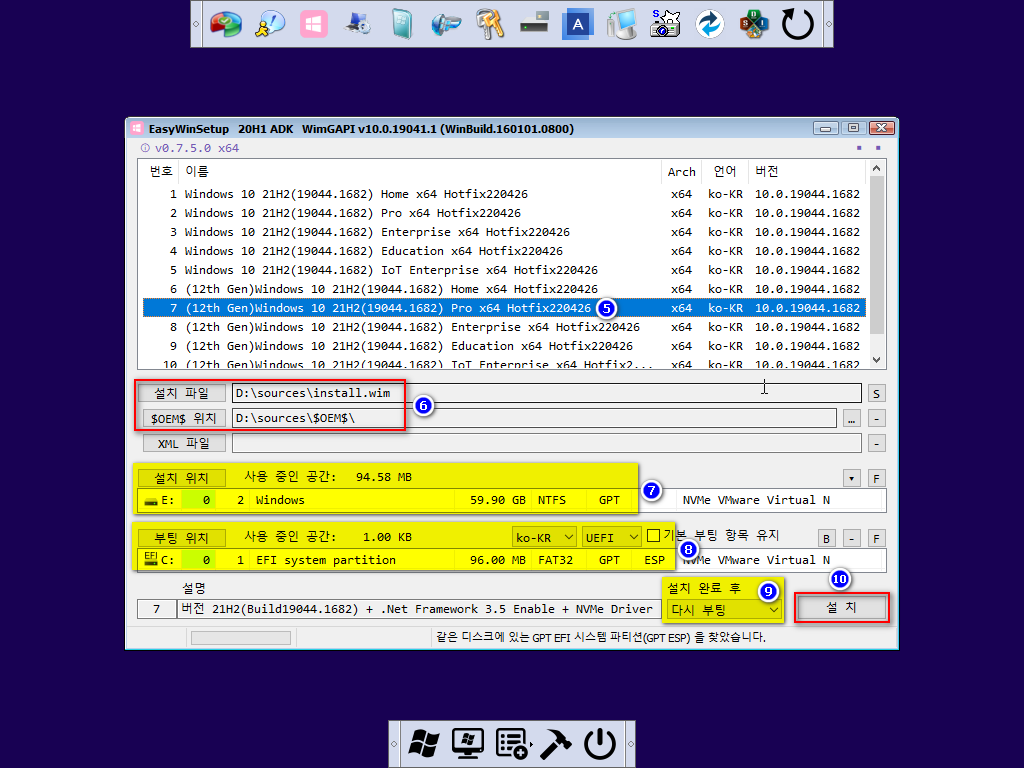
Task: Select row 8 (12th Gen) Enterprise x64
Action: coord(504,327)
